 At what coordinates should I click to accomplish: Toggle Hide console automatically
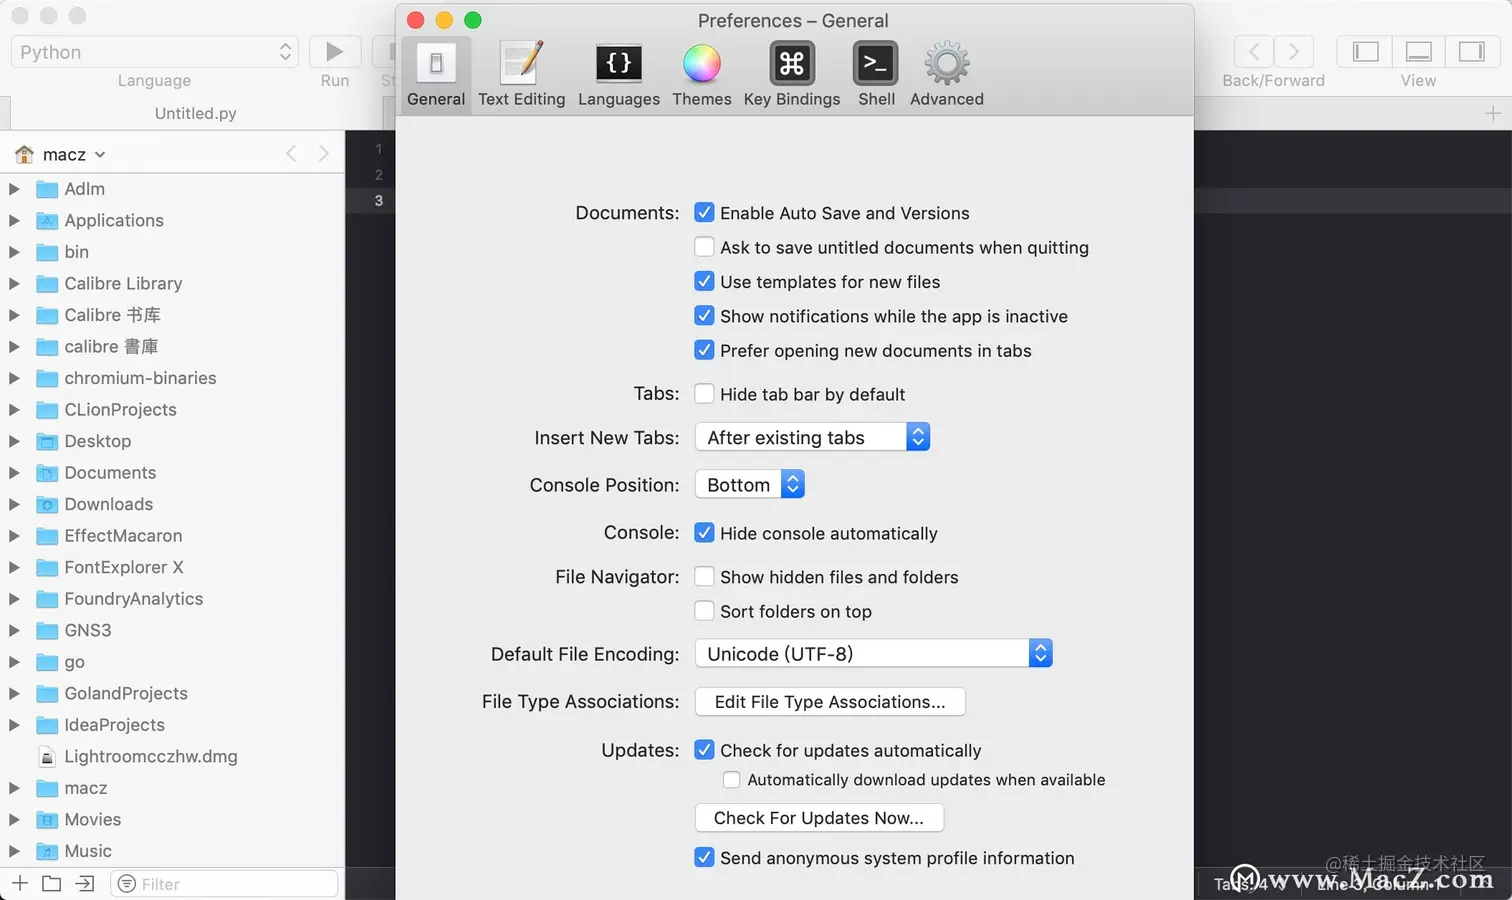(x=705, y=532)
